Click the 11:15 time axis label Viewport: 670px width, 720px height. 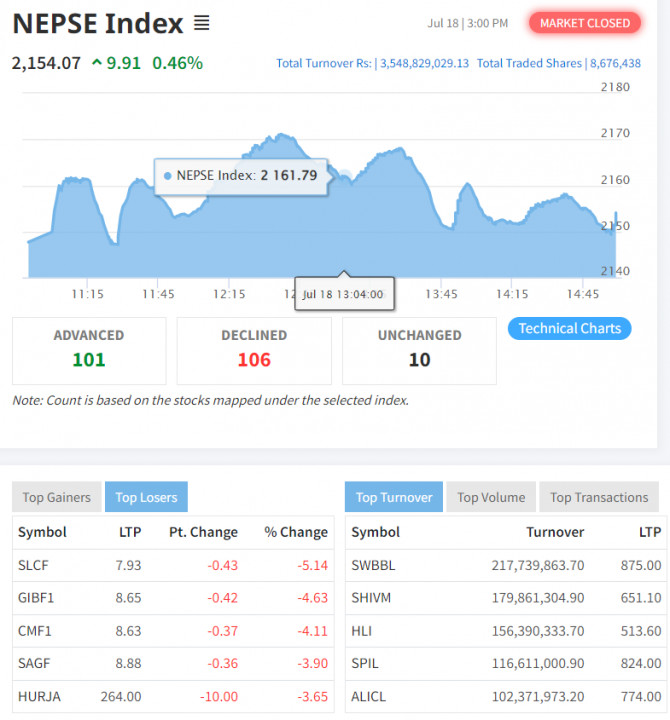[87, 294]
